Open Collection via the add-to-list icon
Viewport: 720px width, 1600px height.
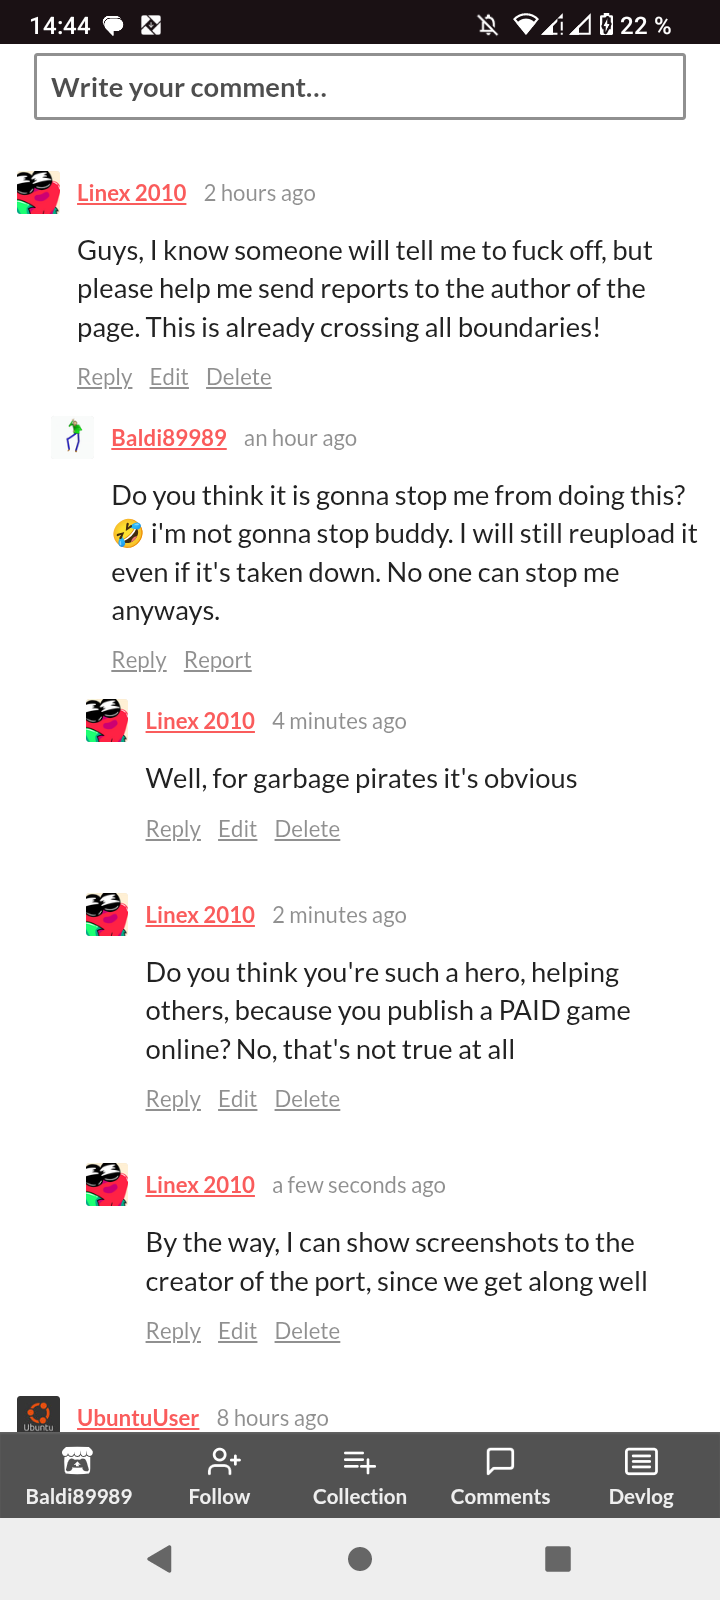pos(359,1461)
